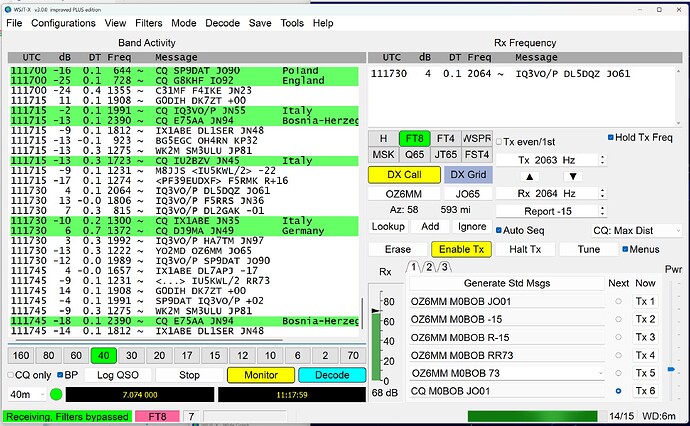Click the Band Activity vertical scrollbar
The width and height of the screenshot is (690, 426).
[363, 313]
